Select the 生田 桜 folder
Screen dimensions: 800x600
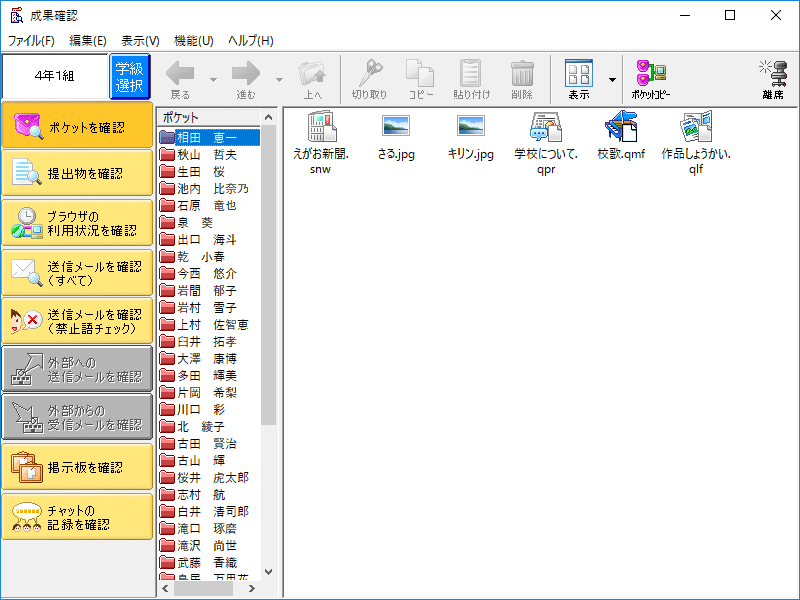pyautogui.click(x=192, y=172)
